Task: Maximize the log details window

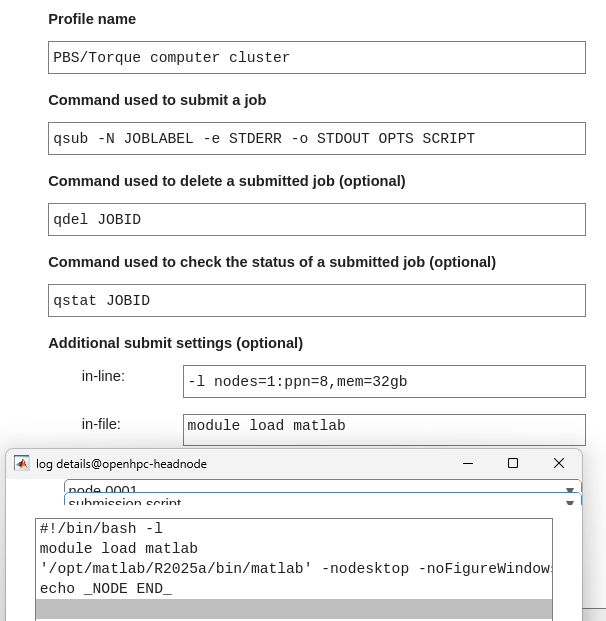Action: (x=513, y=463)
